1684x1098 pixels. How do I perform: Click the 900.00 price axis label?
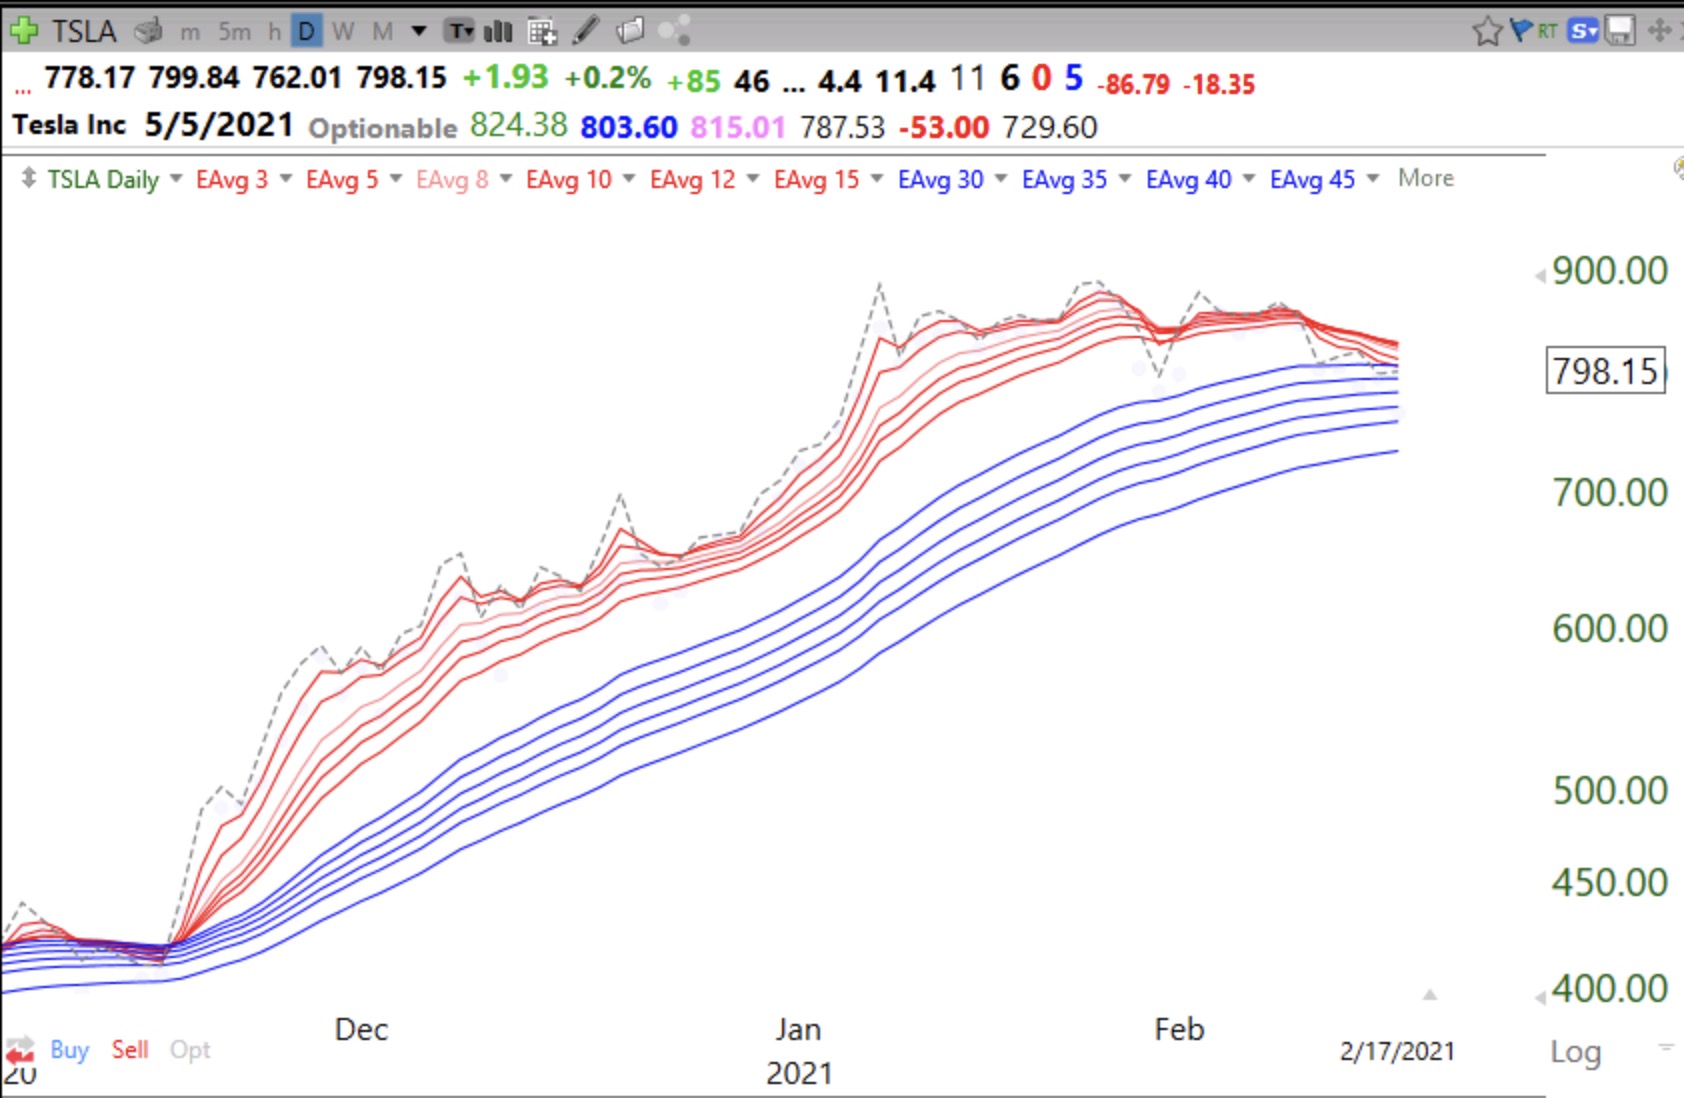coord(1610,270)
